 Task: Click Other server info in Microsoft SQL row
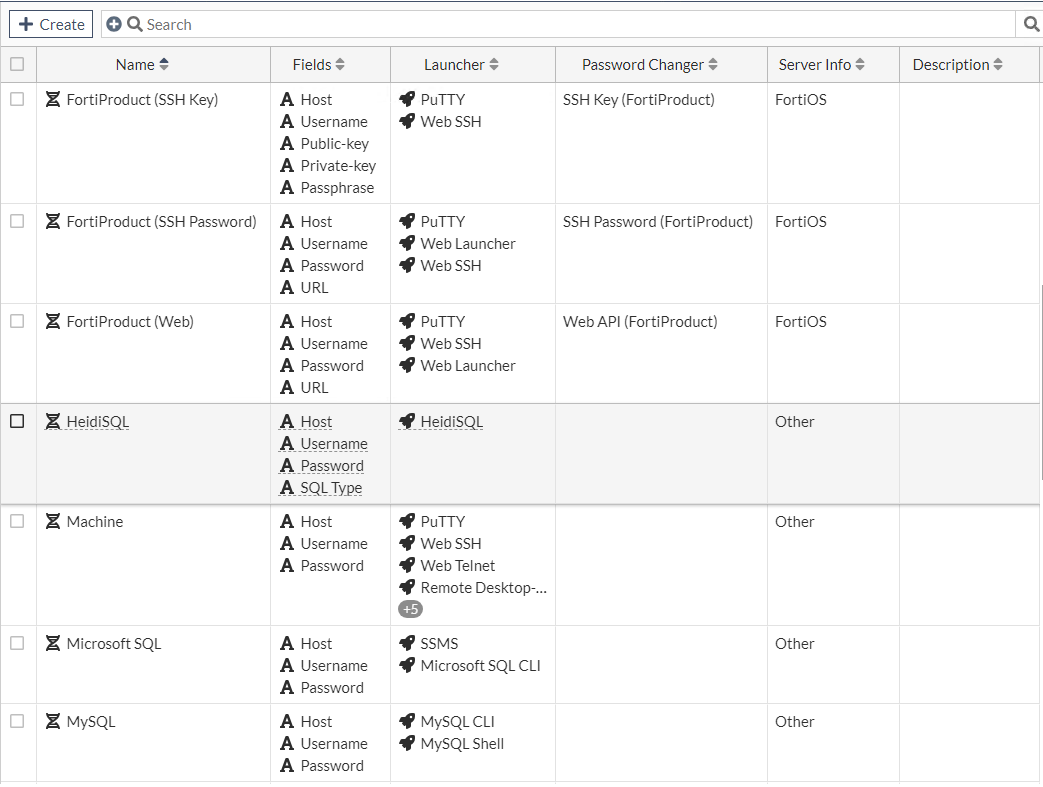[795, 644]
